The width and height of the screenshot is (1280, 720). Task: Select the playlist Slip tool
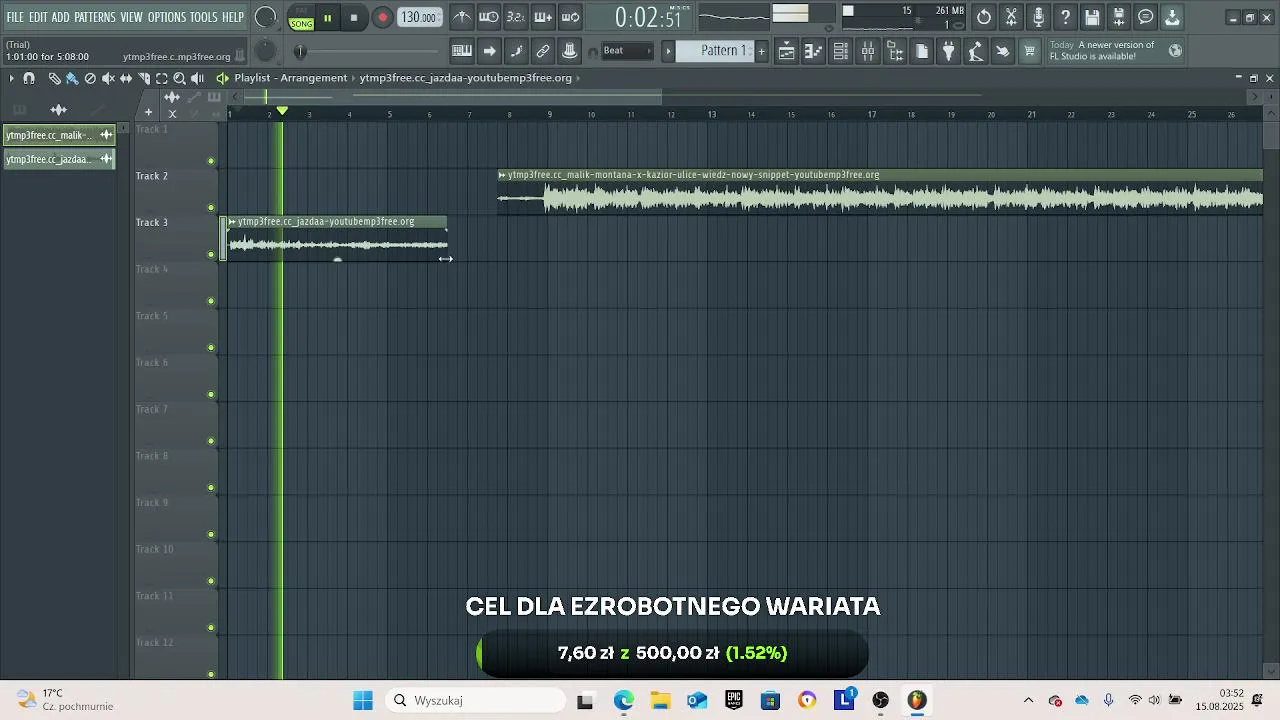pos(126,78)
